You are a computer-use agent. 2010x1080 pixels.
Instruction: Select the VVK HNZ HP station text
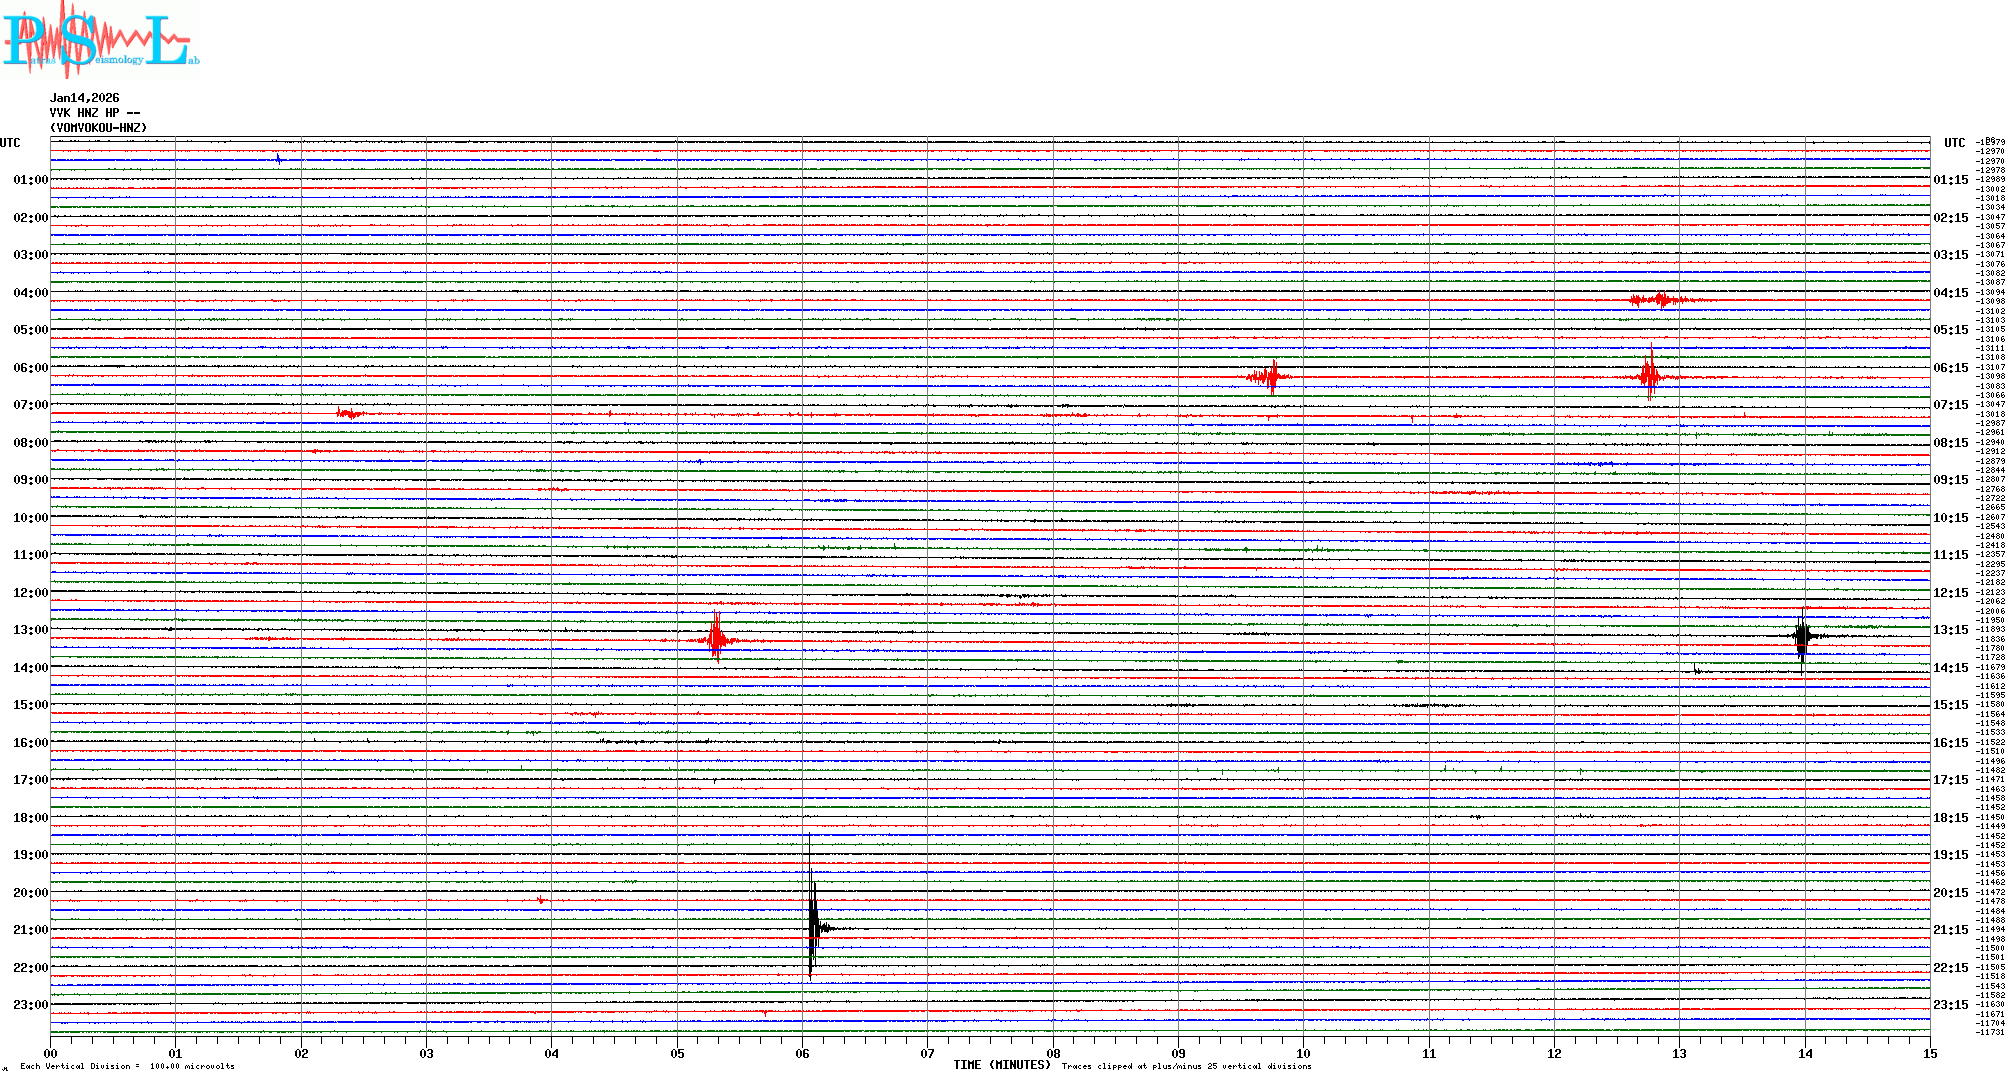coord(95,113)
